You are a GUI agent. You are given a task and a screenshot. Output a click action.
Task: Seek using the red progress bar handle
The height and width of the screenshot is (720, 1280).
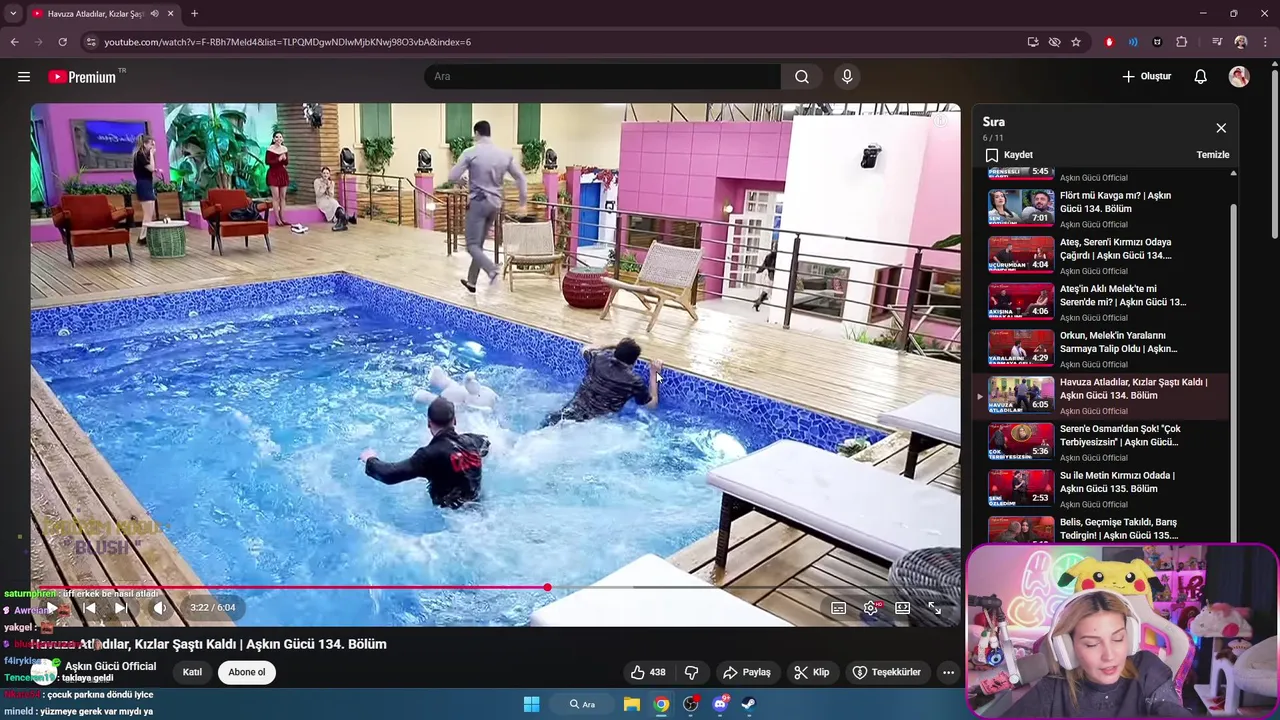547,587
